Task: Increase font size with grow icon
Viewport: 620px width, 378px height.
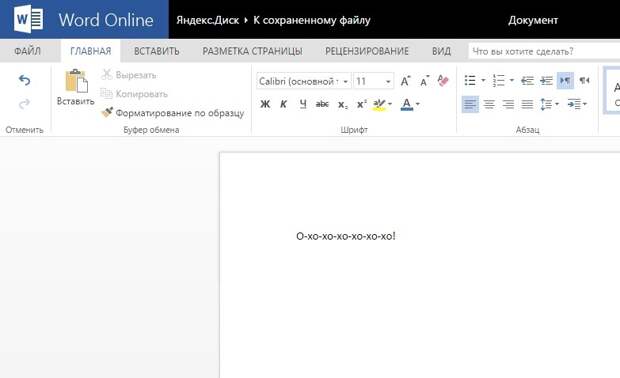Action: click(x=405, y=81)
